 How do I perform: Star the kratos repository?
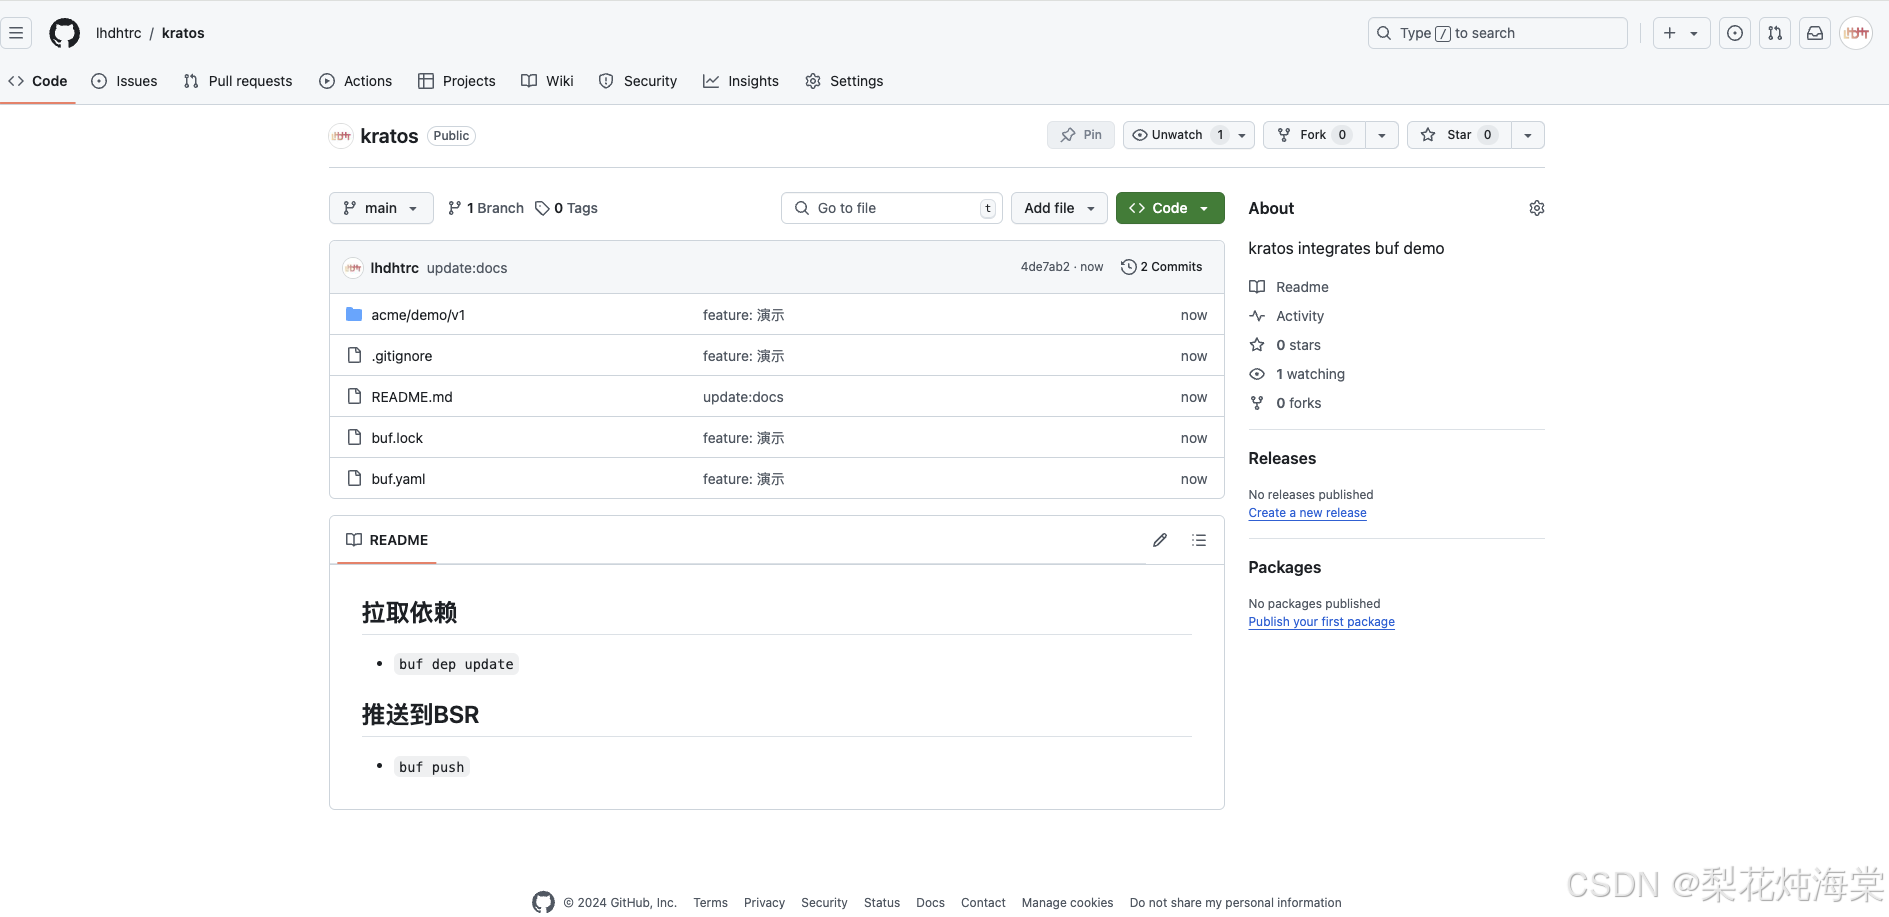(1459, 135)
